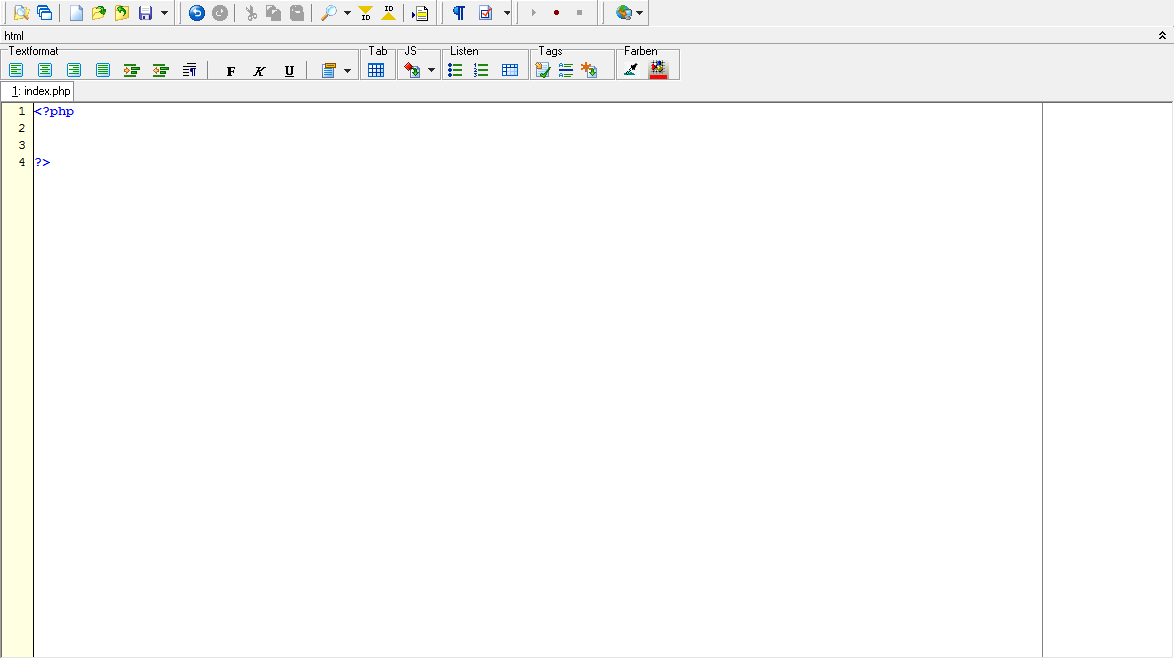The height and width of the screenshot is (659, 1174).
Task: Collapse the html toolbar panel with chevron
Action: point(1162,36)
